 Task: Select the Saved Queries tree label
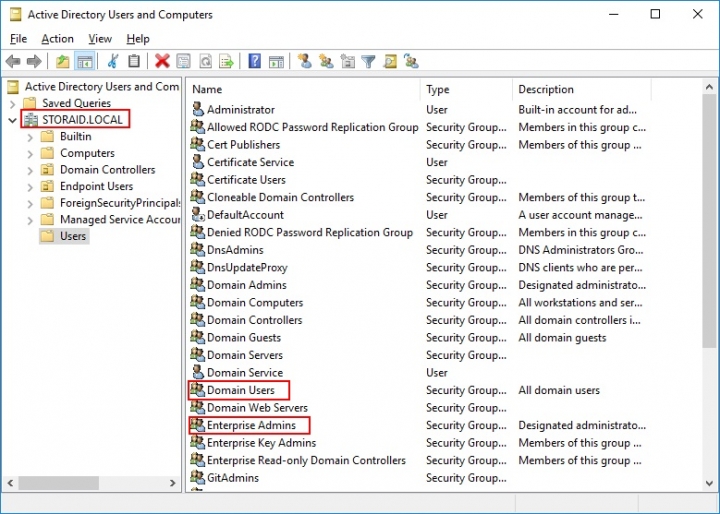[x=76, y=103]
